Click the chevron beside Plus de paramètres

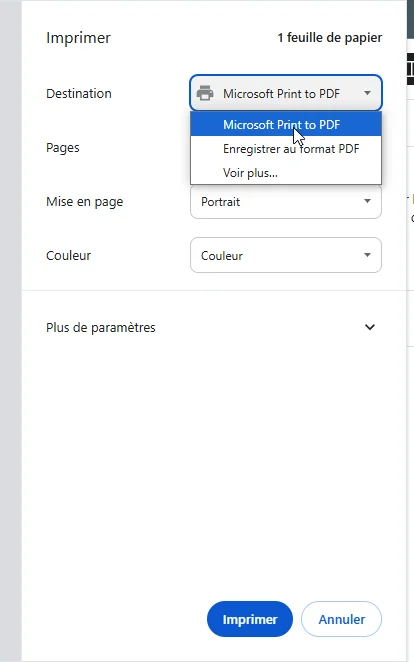click(x=370, y=327)
